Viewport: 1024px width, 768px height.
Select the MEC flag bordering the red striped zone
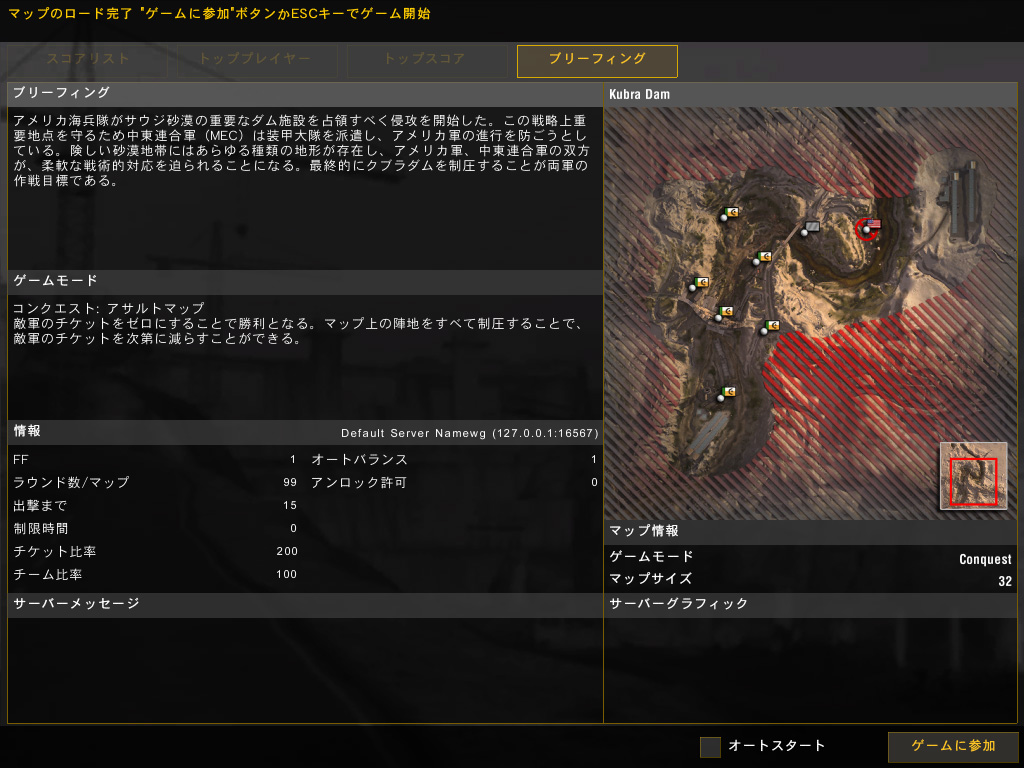pyautogui.click(x=770, y=327)
